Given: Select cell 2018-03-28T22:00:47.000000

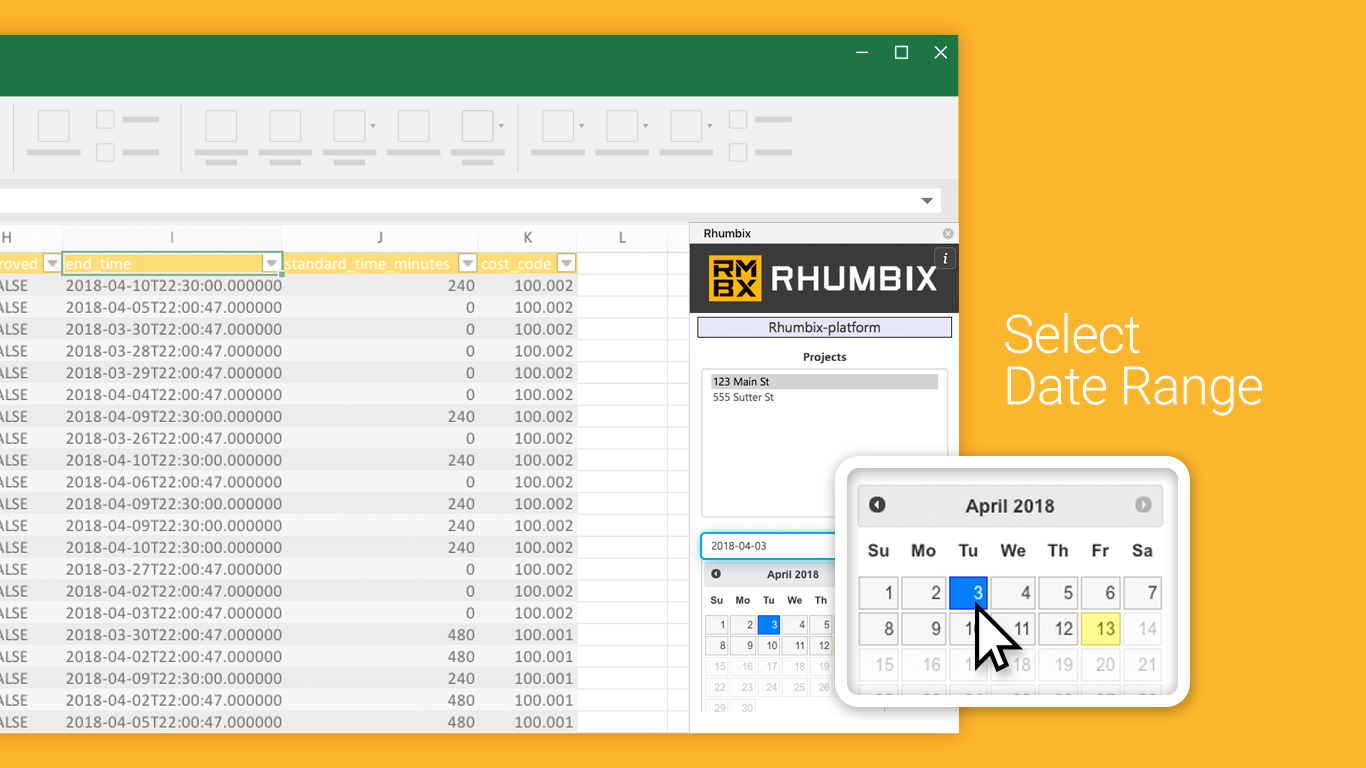Looking at the screenshot, I should point(172,351).
